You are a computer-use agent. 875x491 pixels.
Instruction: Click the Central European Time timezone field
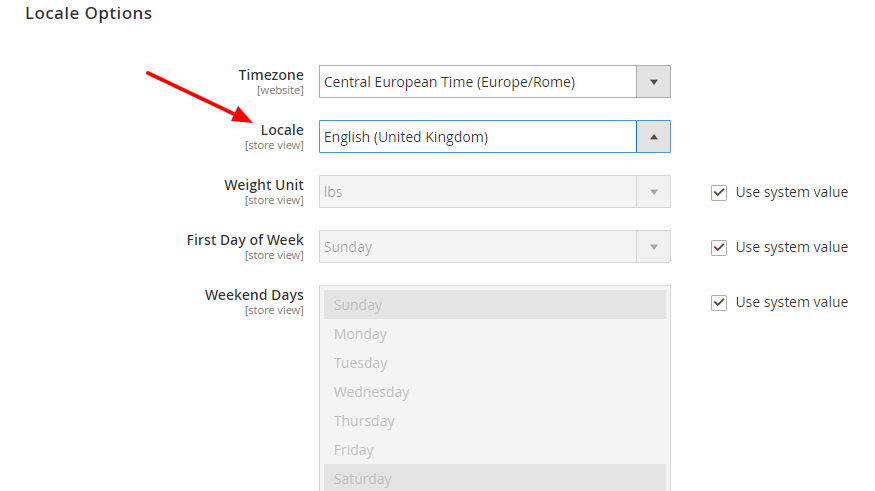[478, 82]
